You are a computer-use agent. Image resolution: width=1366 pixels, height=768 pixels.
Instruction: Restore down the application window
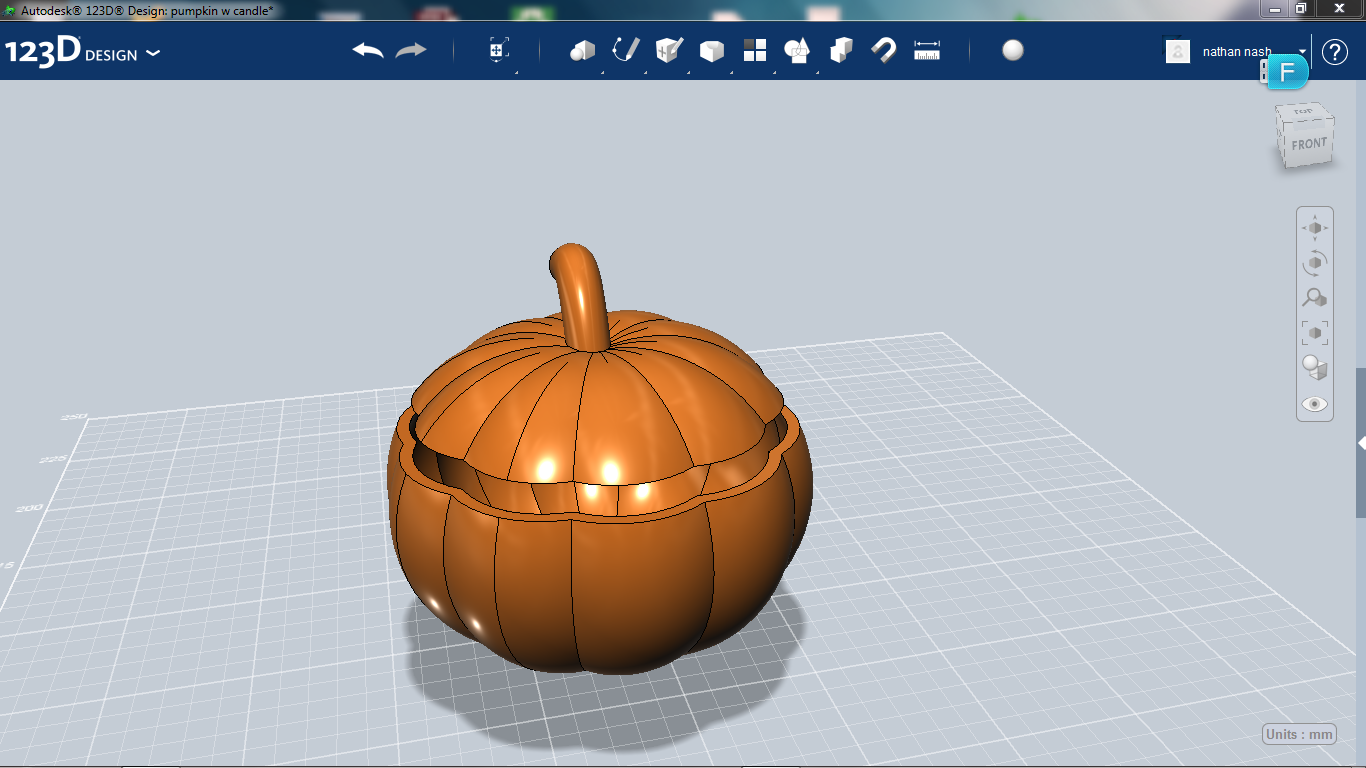click(x=1301, y=8)
